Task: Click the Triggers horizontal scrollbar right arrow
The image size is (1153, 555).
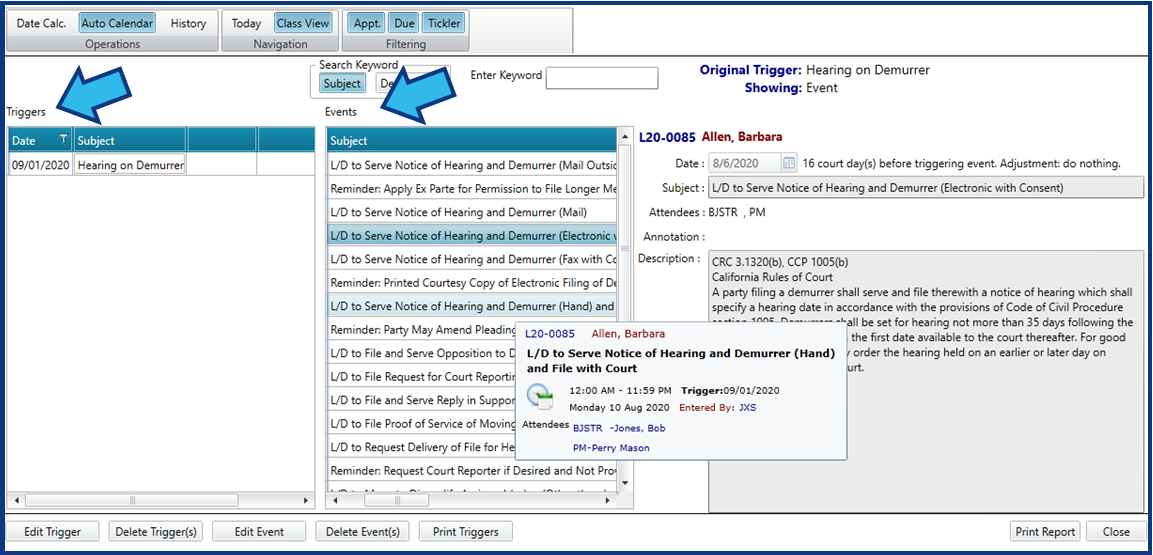Action: click(307, 501)
